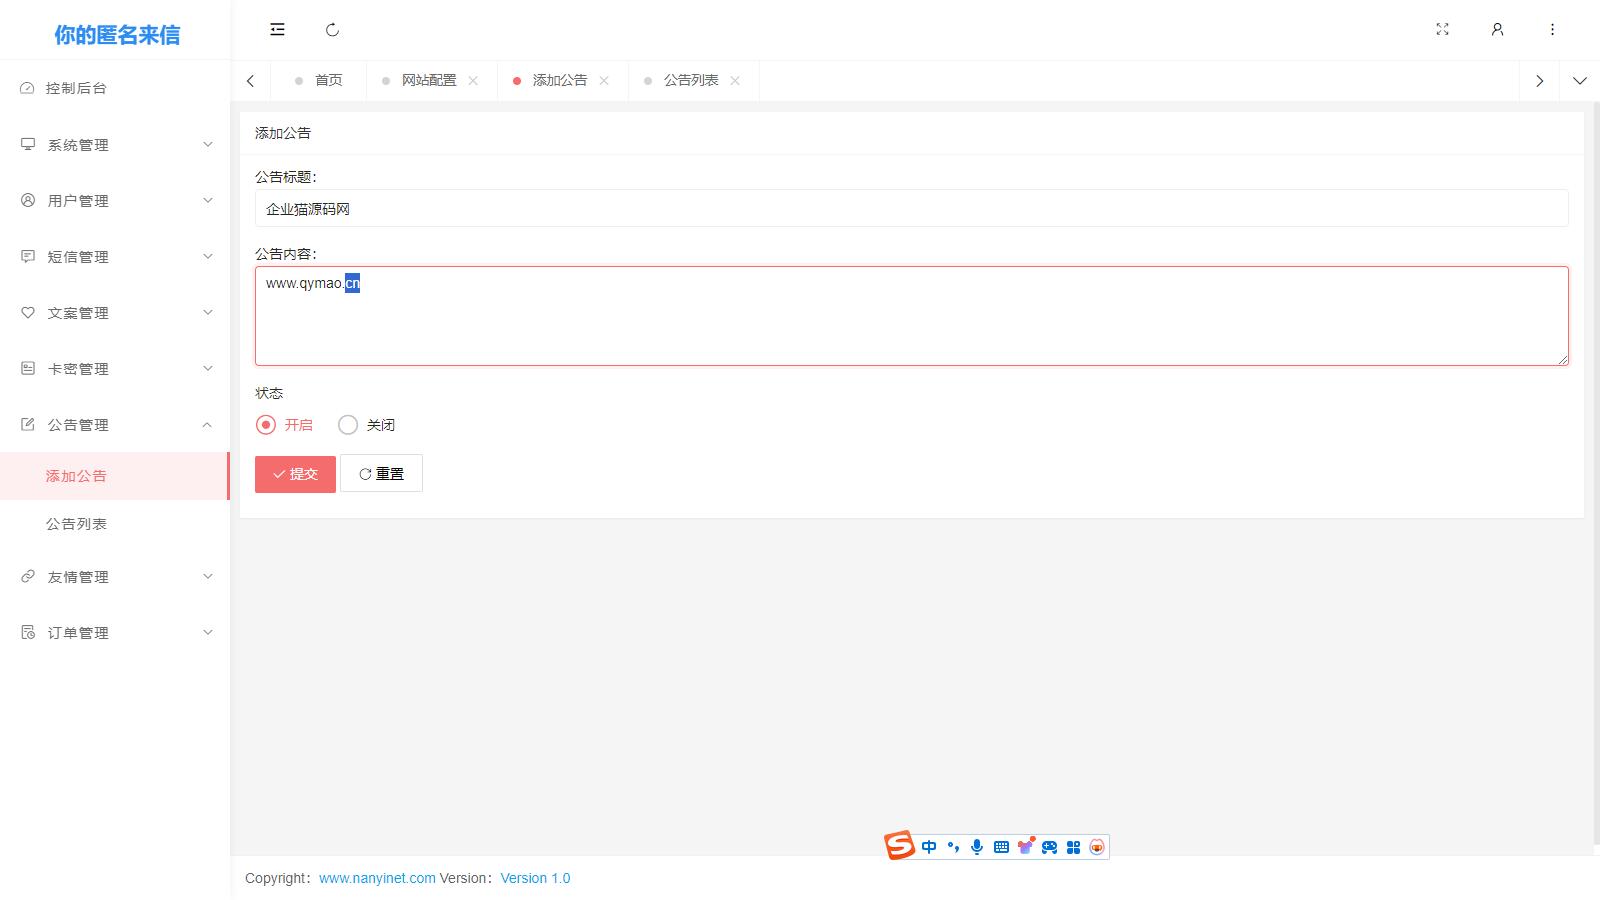The height and width of the screenshot is (900, 1600).
Task: Expand the 短信管理 menu chevron
Action: (x=208, y=256)
